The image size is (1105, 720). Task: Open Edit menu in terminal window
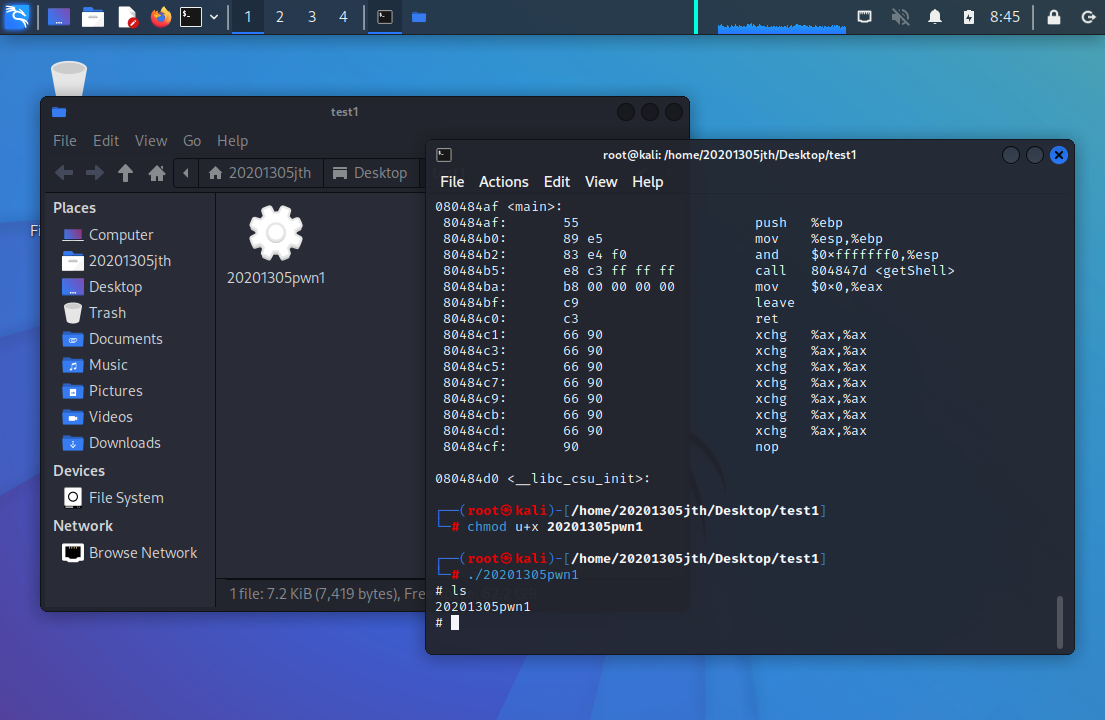coord(556,182)
